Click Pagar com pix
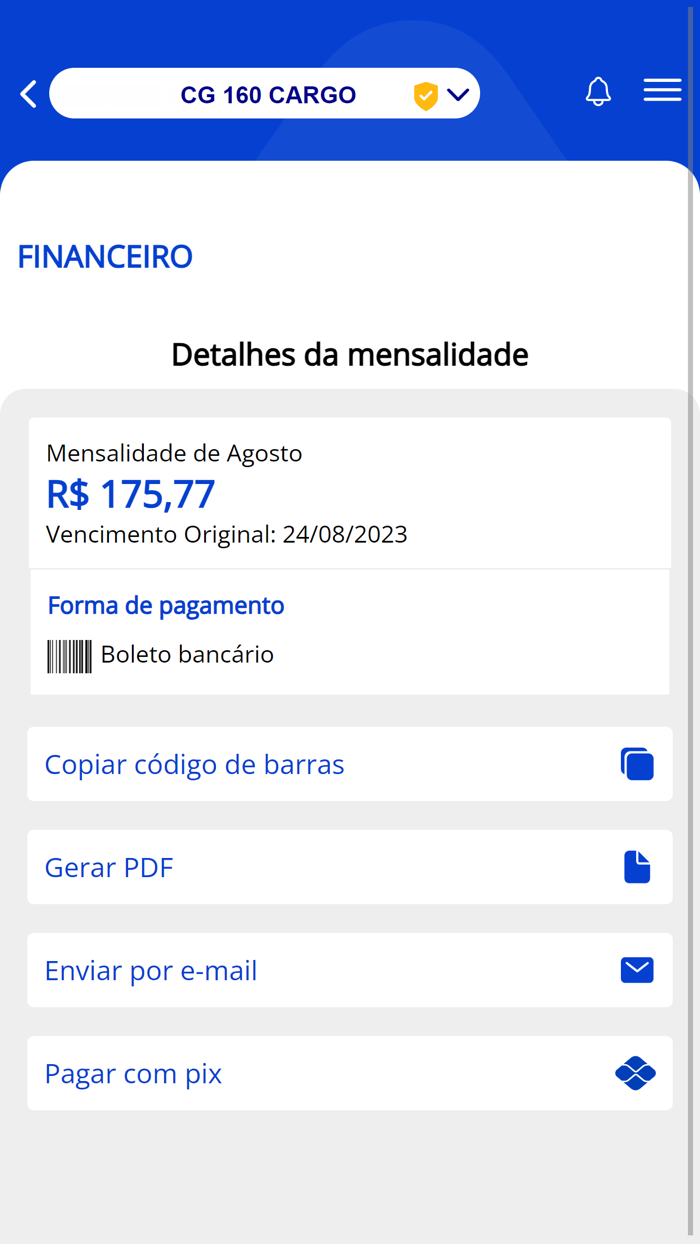Viewport: 700px width, 1244px height. pos(132,1073)
